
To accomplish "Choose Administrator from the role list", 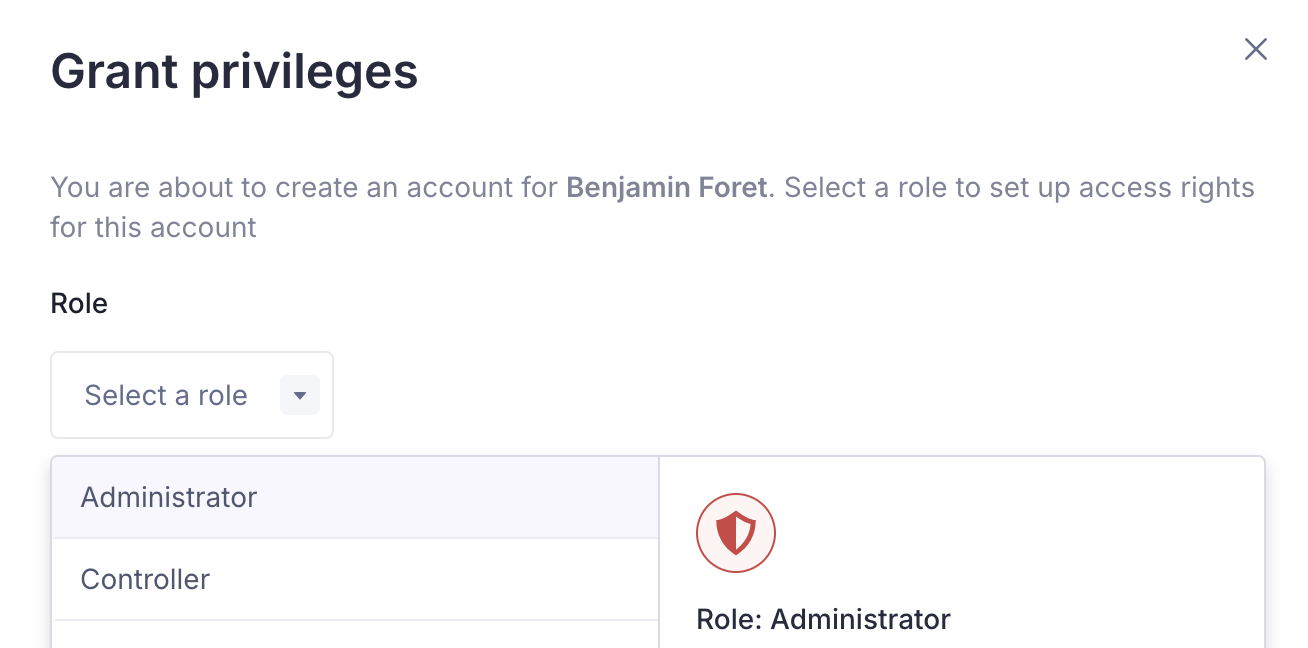I will pyautogui.click(x=169, y=497).
